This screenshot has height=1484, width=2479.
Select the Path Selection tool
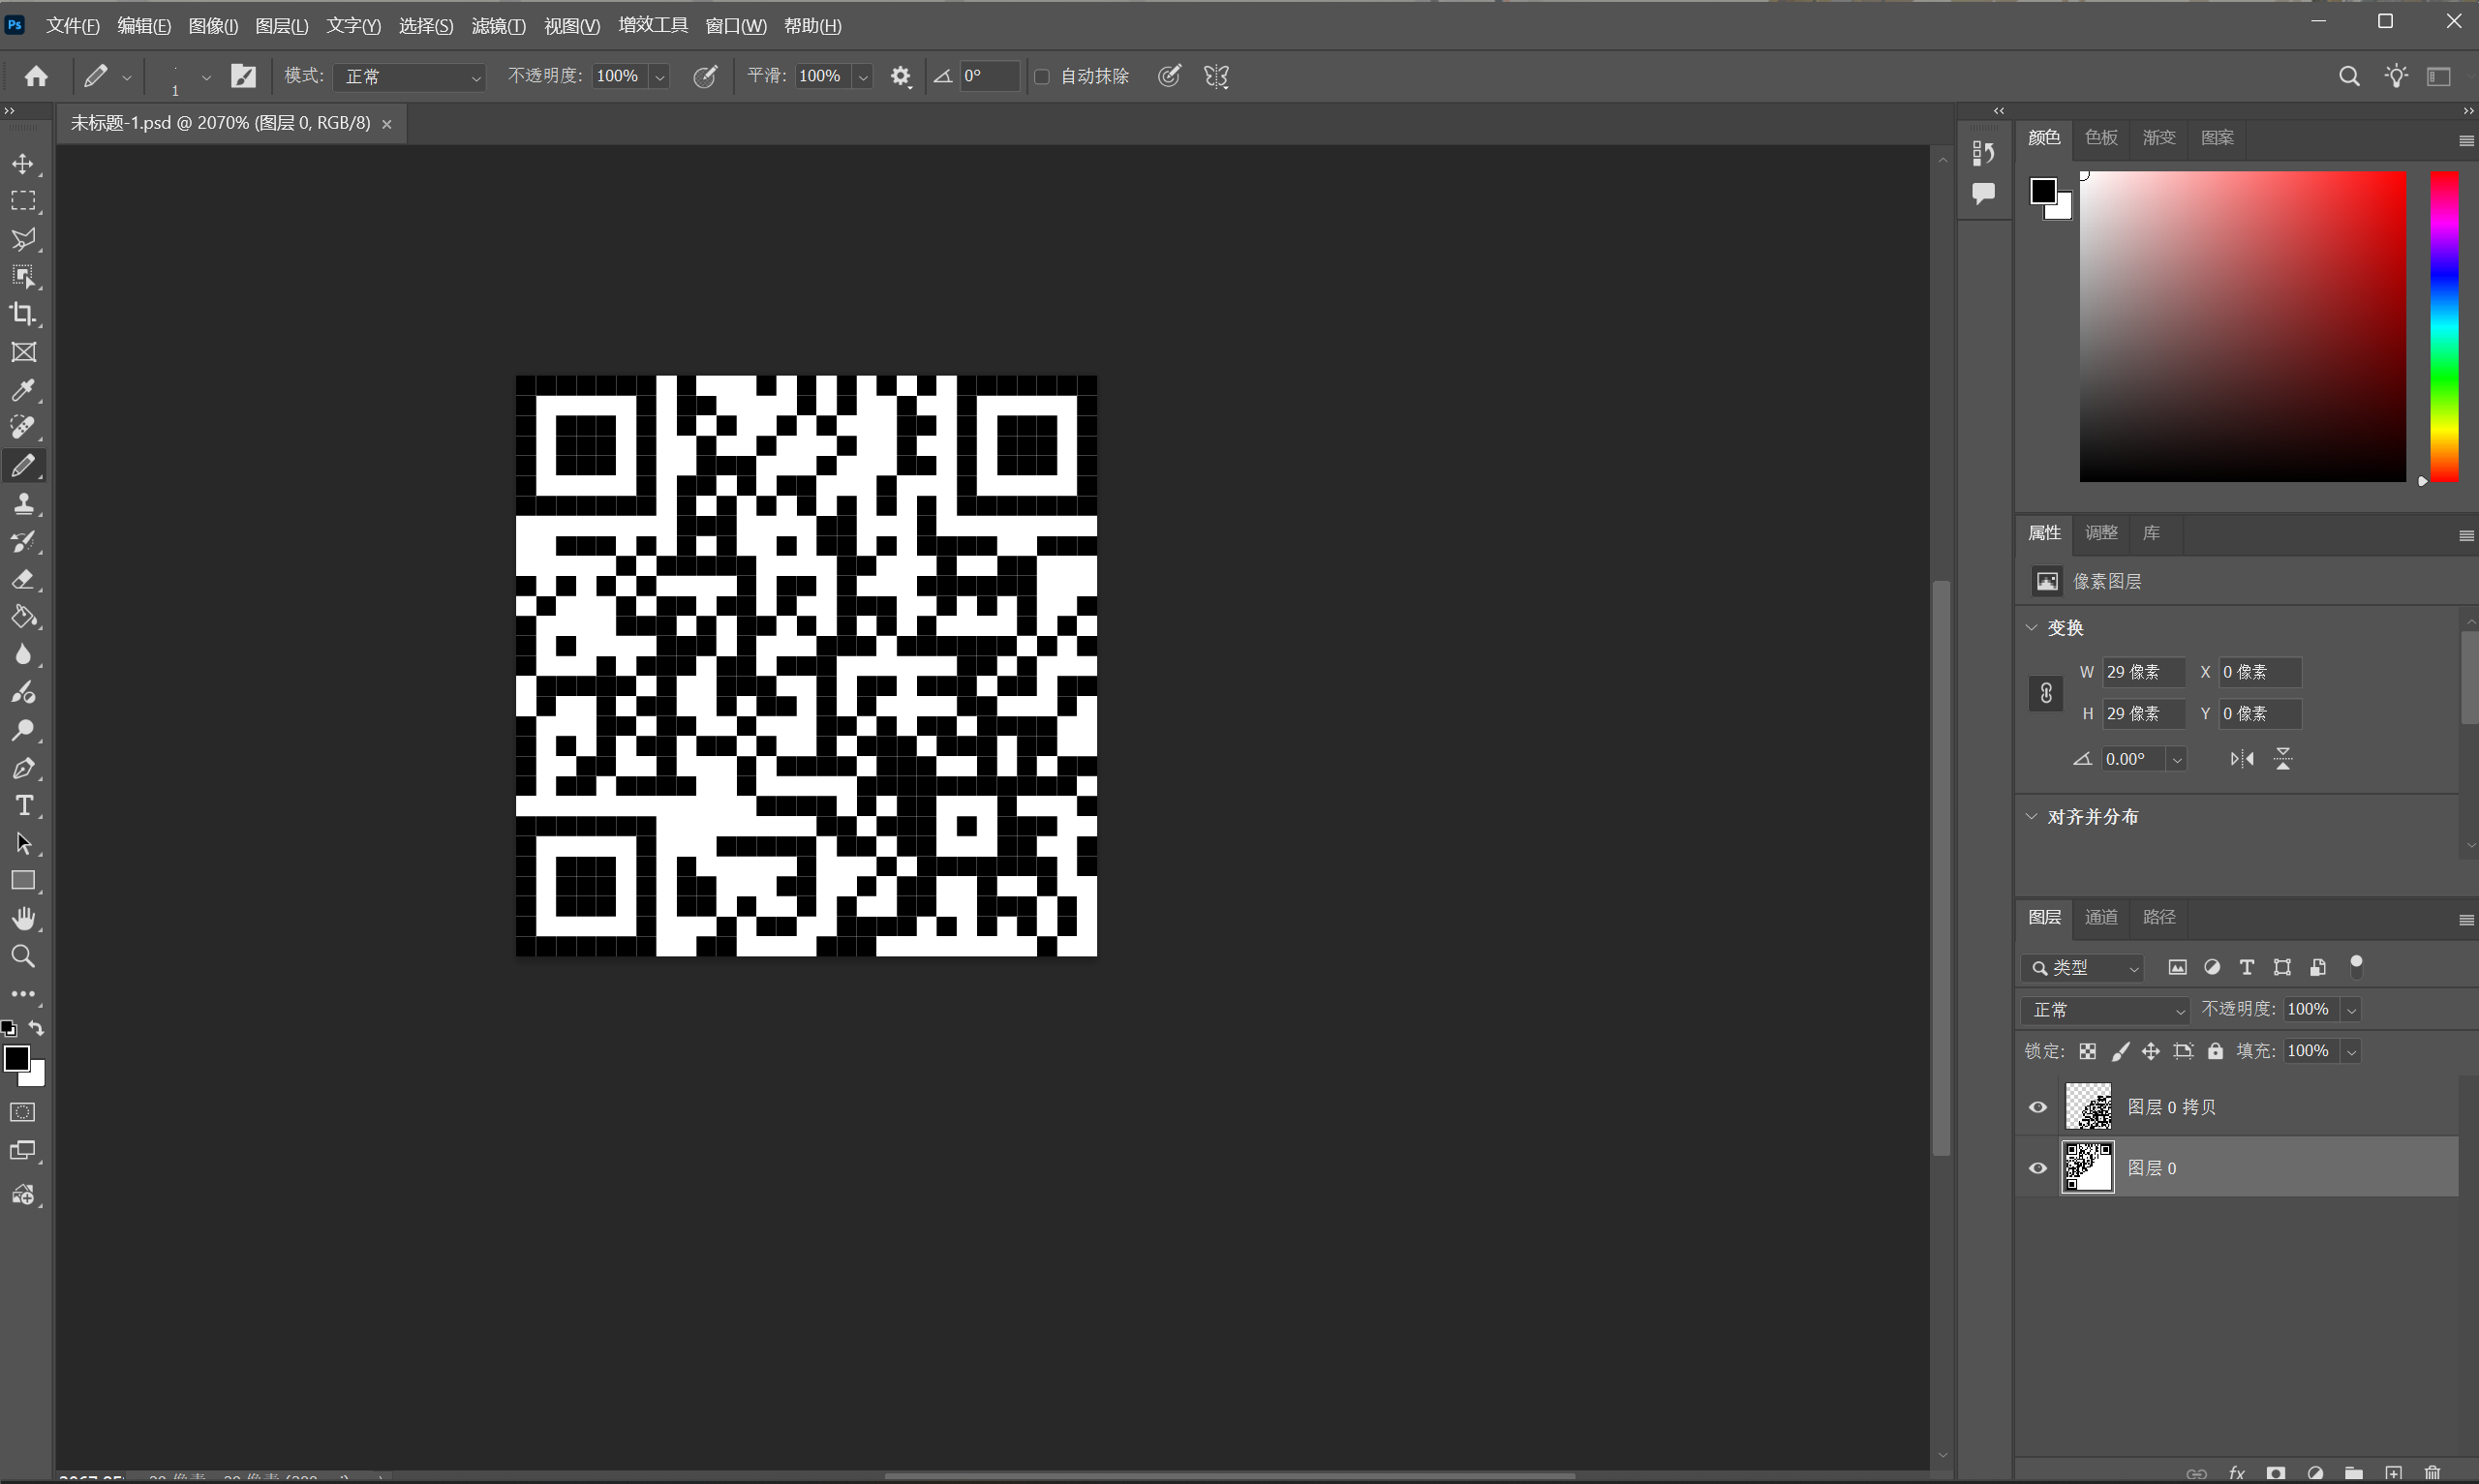[x=23, y=844]
